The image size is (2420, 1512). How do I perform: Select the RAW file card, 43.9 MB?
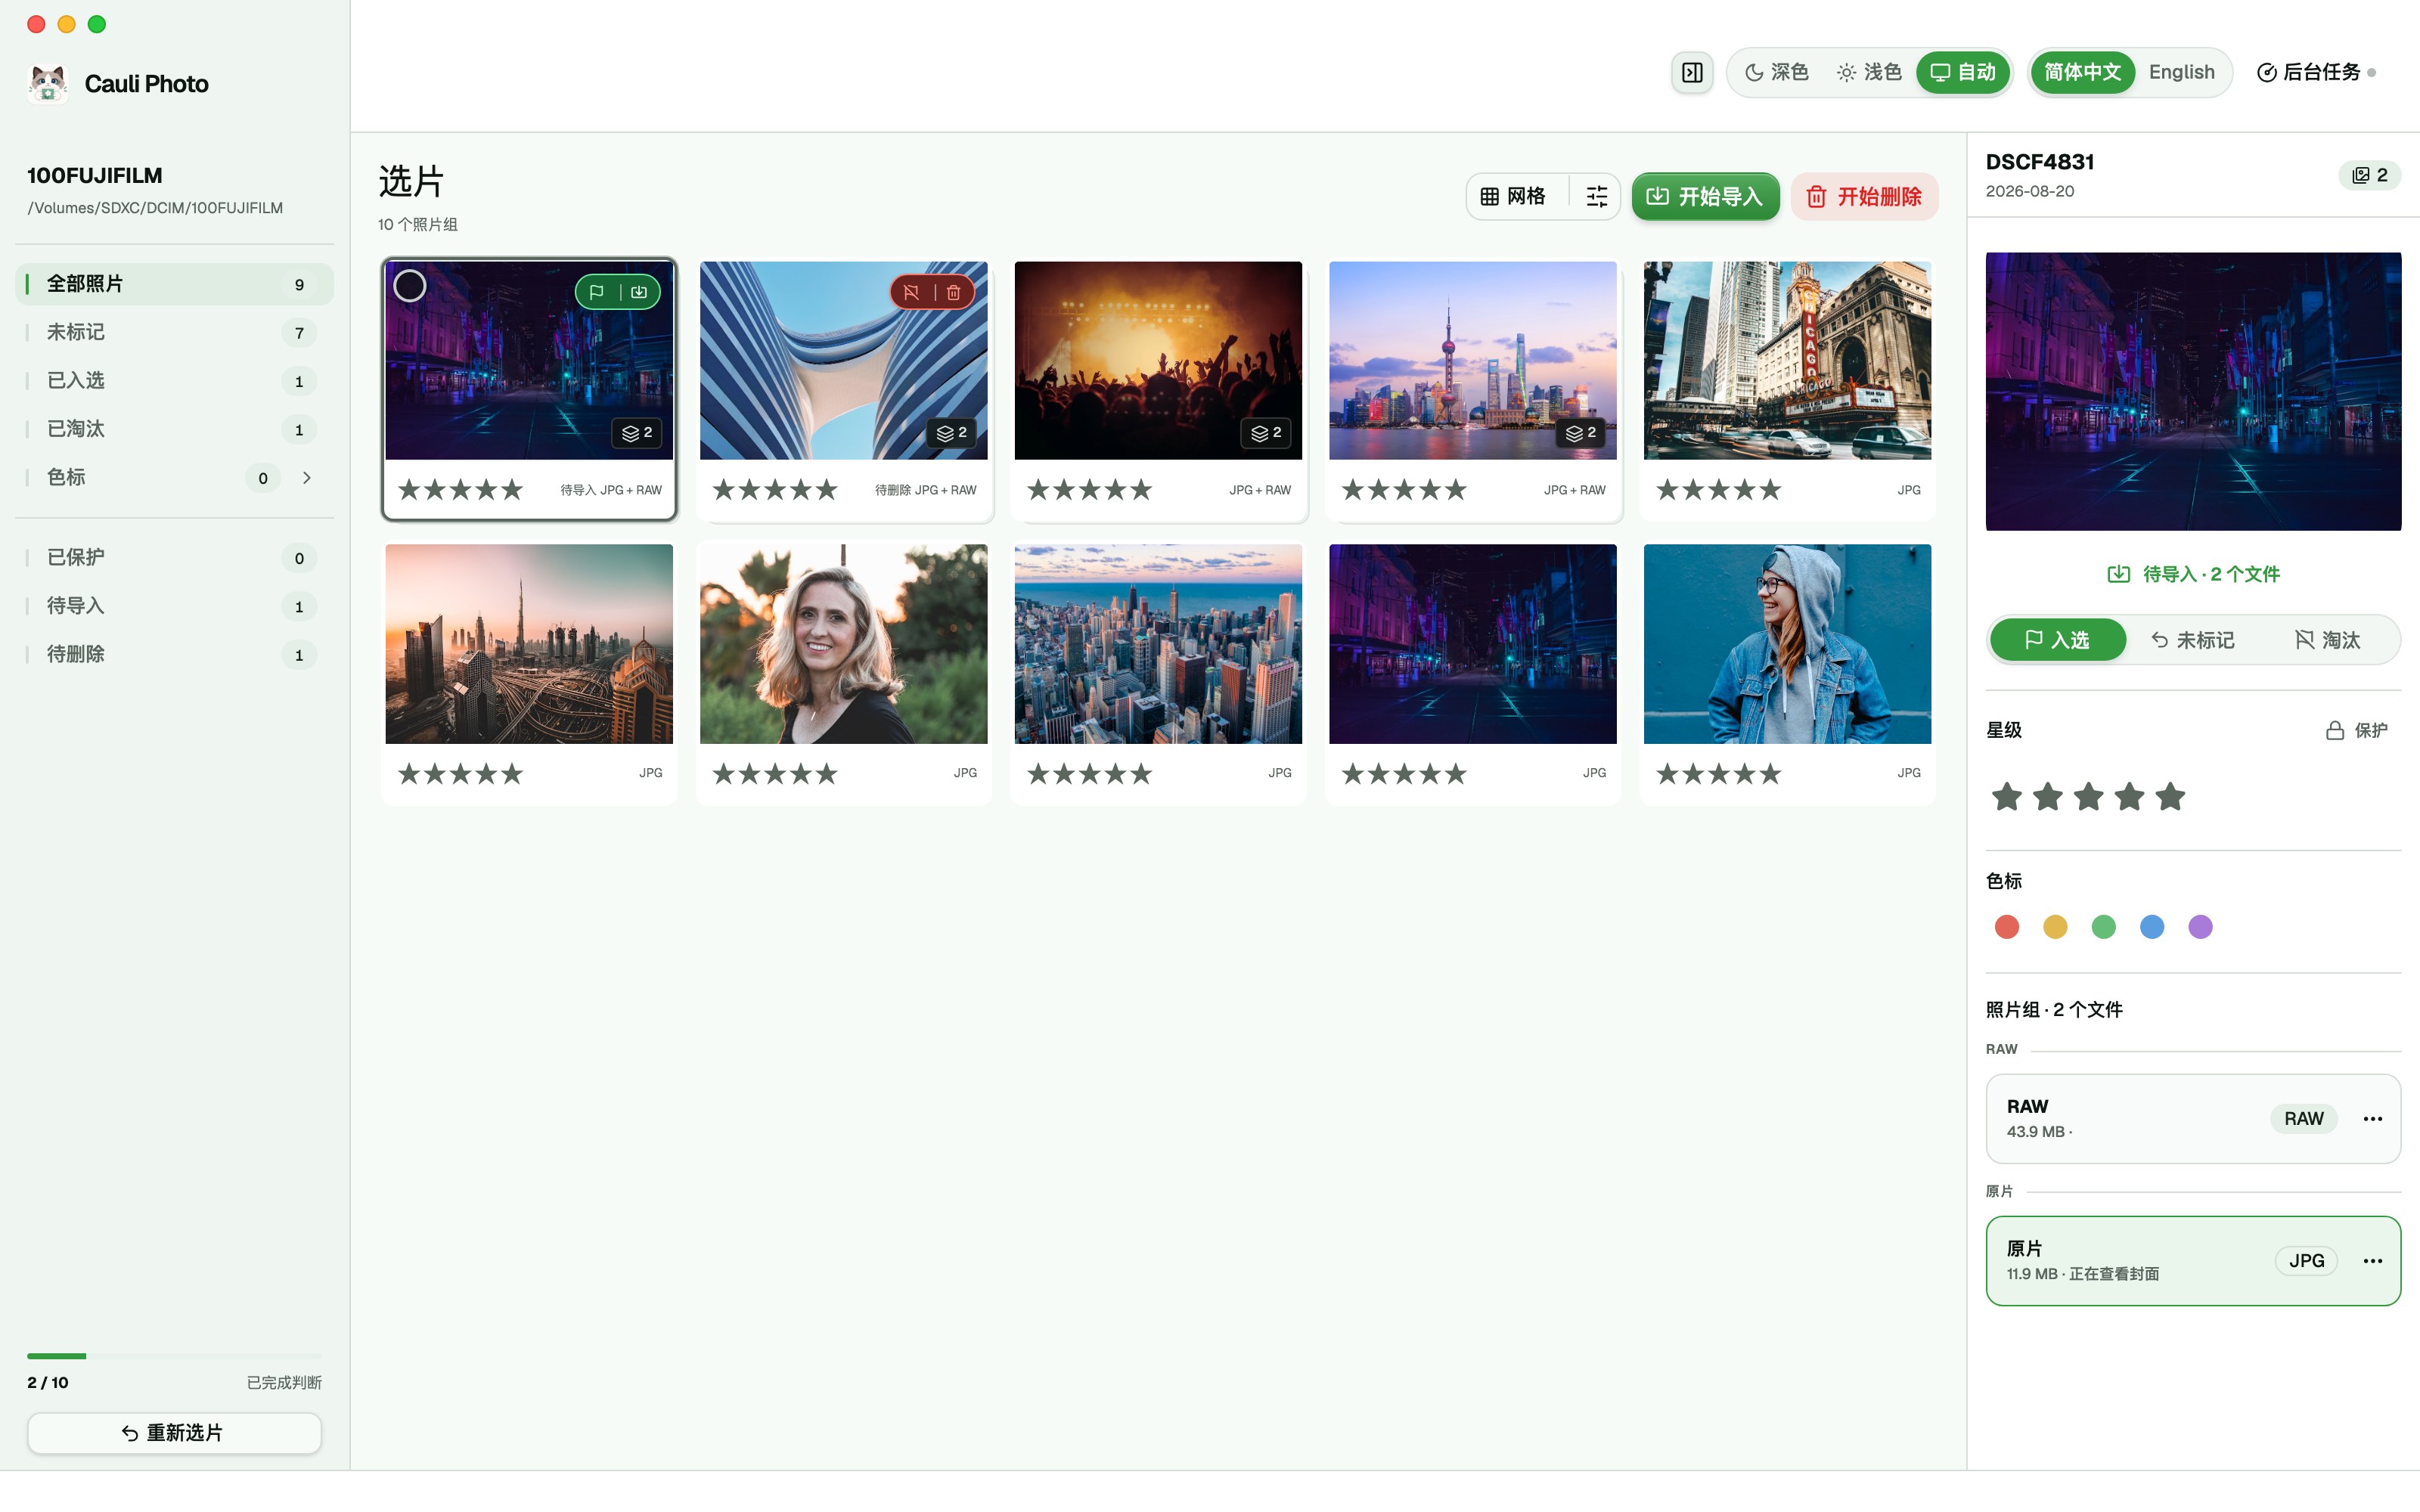coord(2193,1119)
